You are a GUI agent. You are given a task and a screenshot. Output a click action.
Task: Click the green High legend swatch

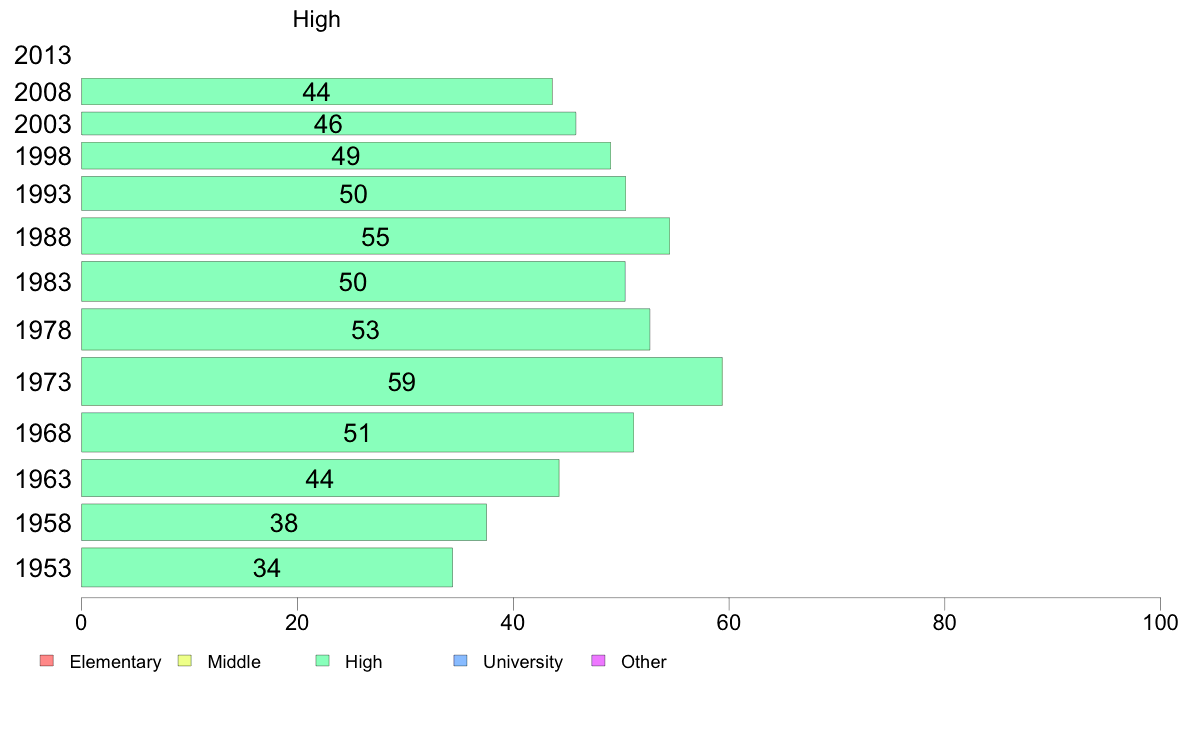(x=322, y=661)
